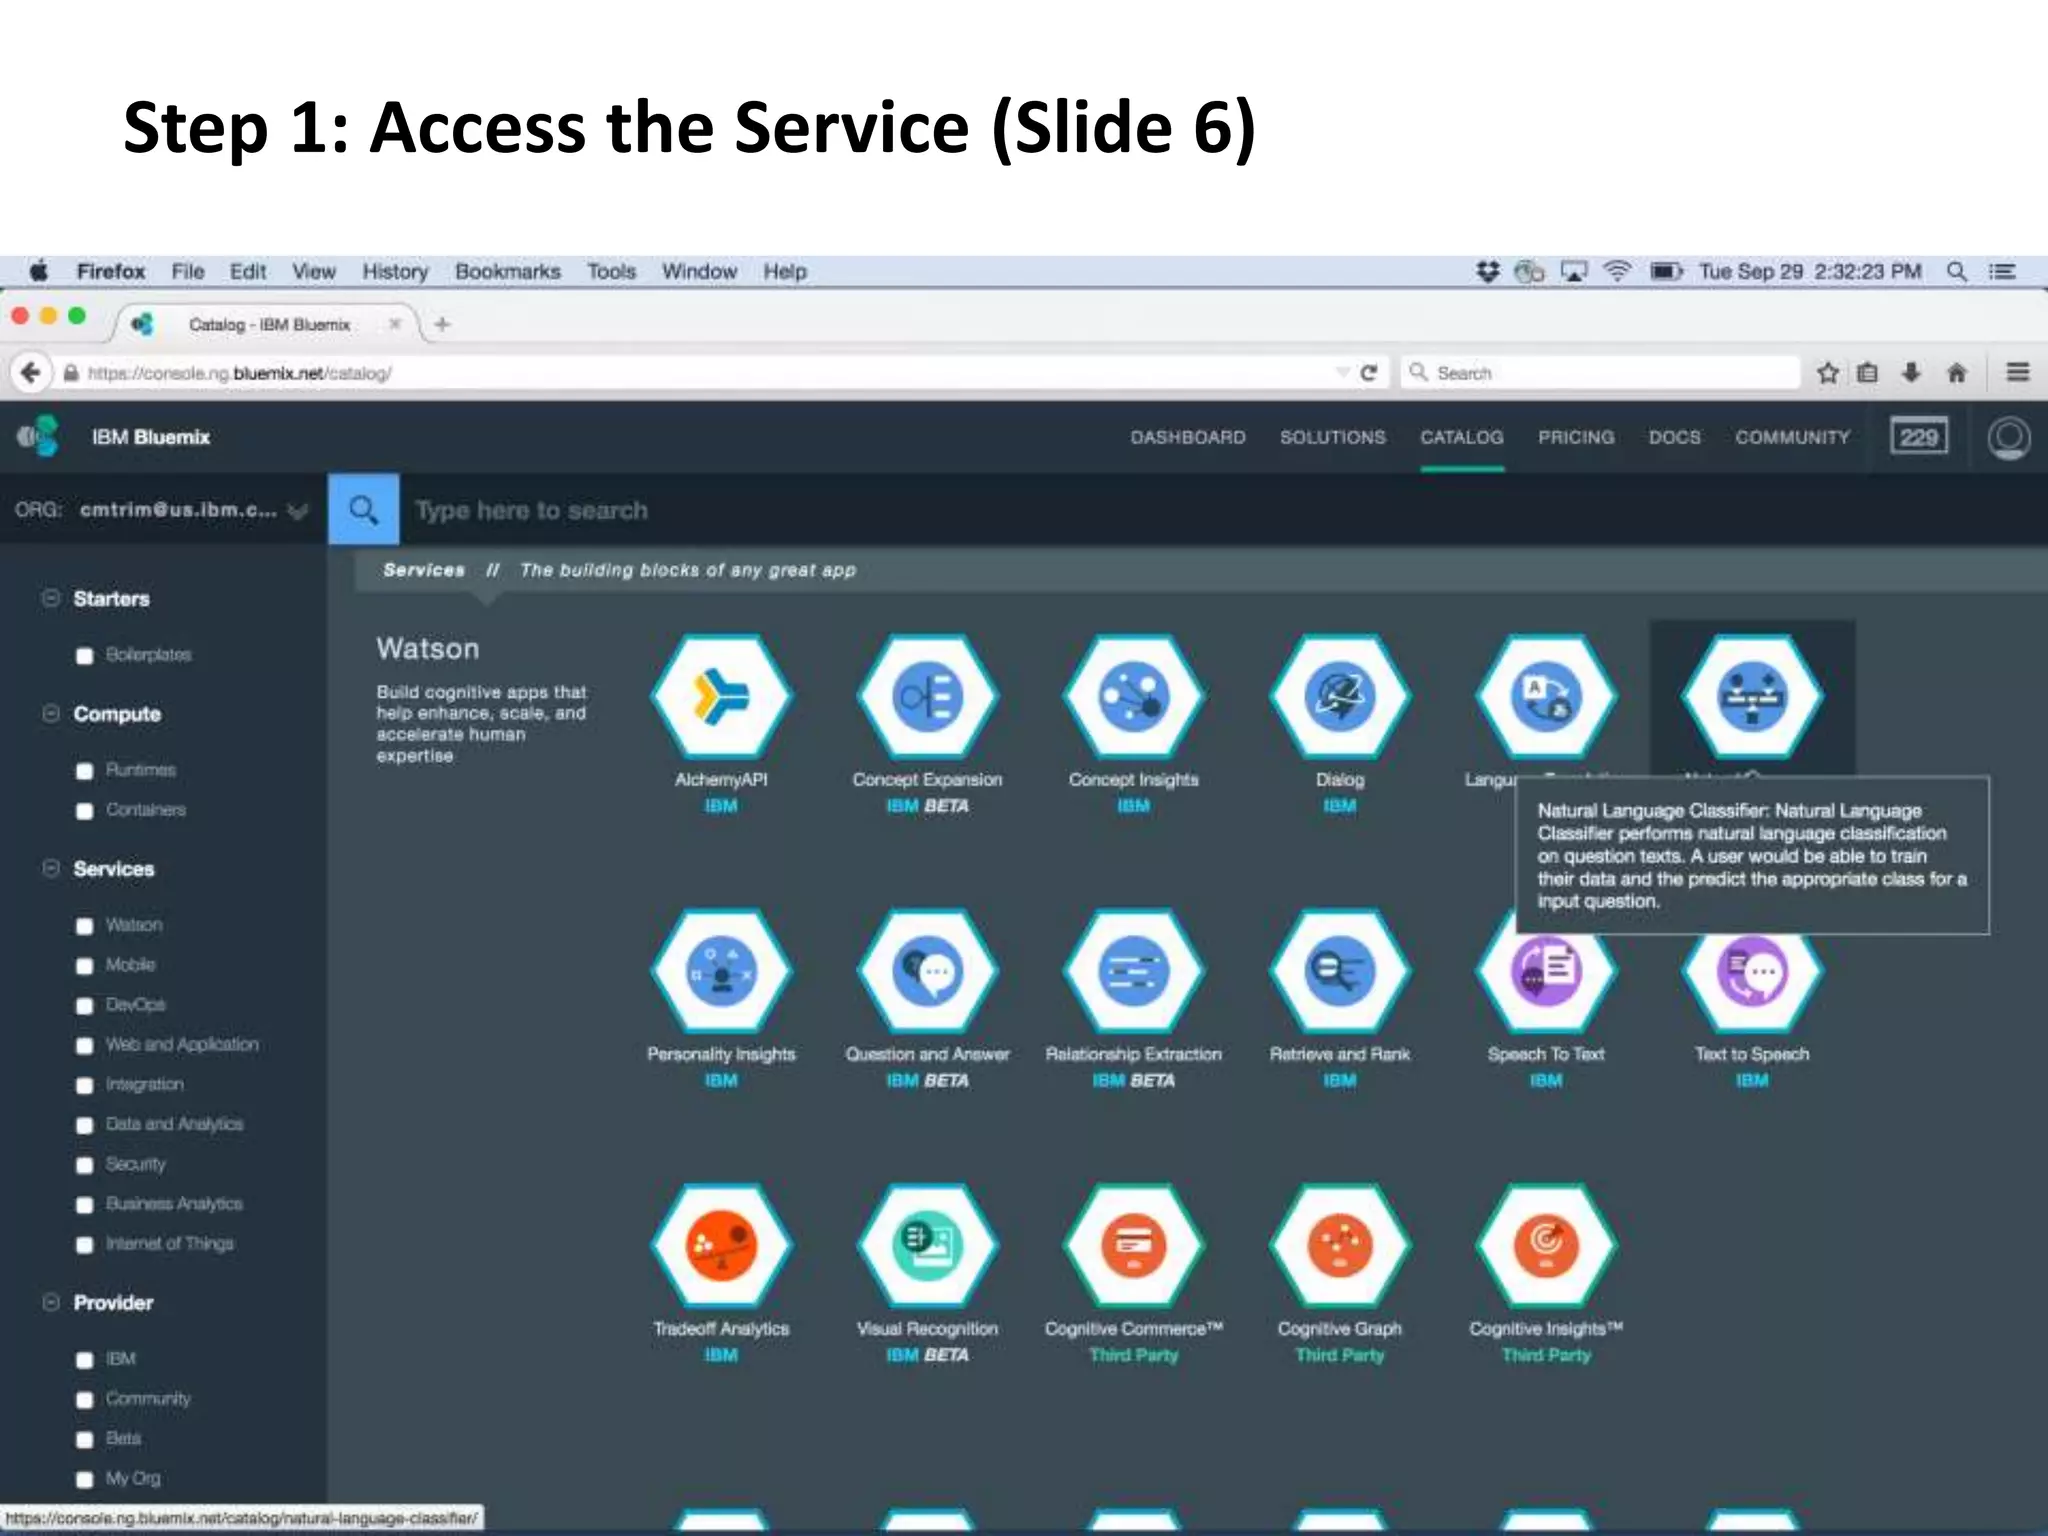Click the Services breadcrumb label
2048x1536 pixels.
(x=424, y=570)
